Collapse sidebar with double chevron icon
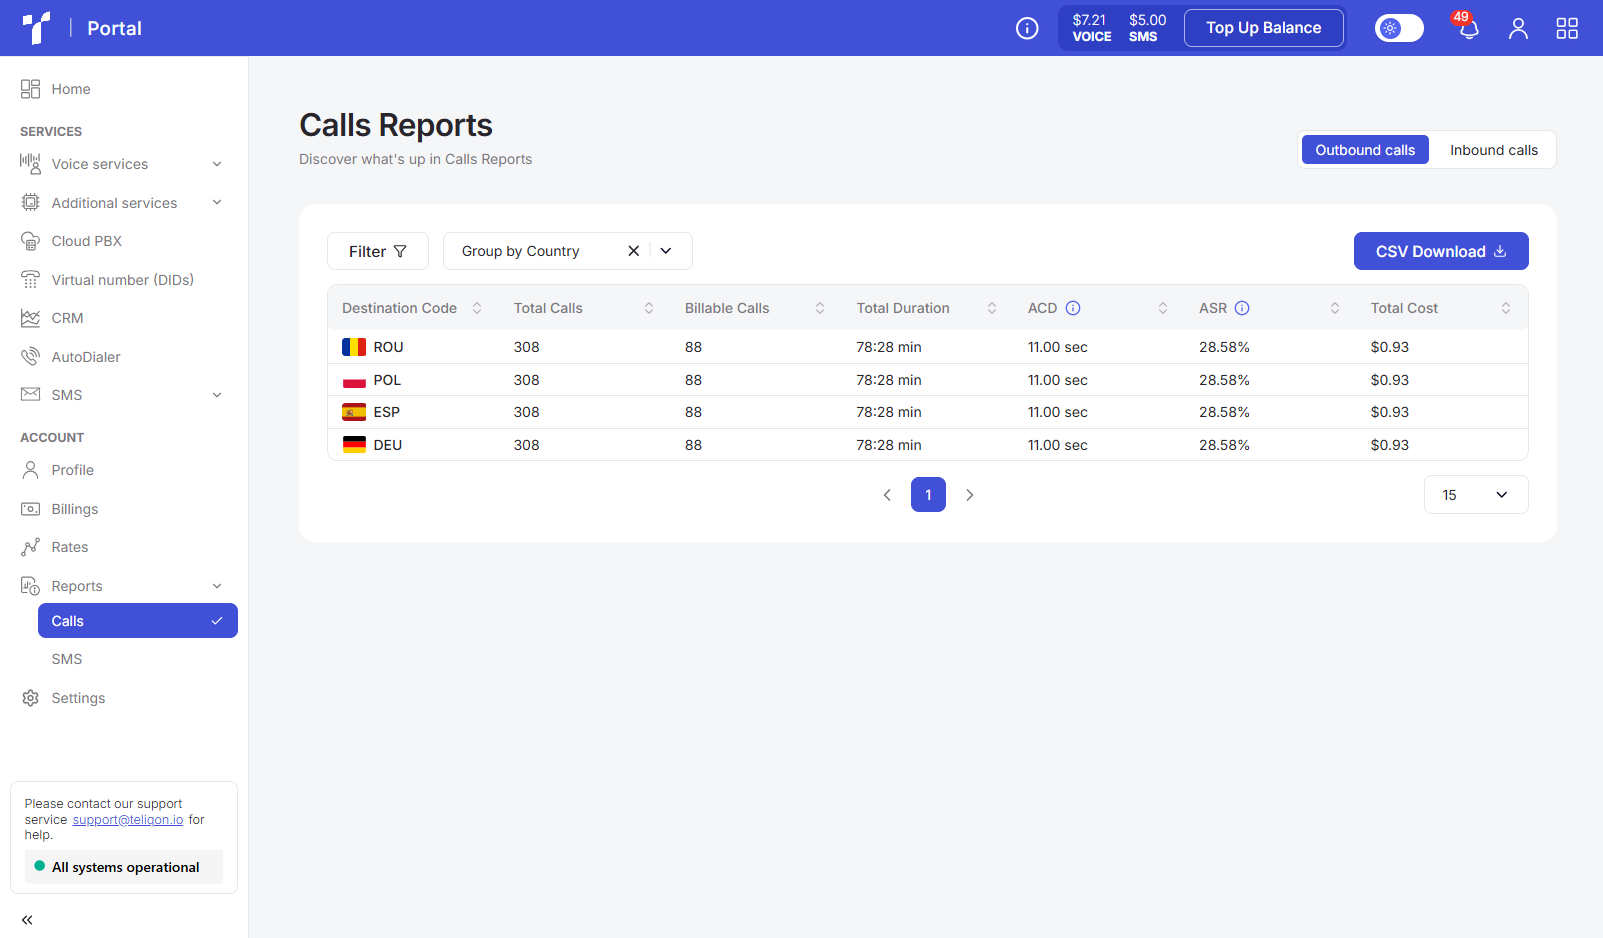Screen dimensions: 1603x938 click(27, 920)
